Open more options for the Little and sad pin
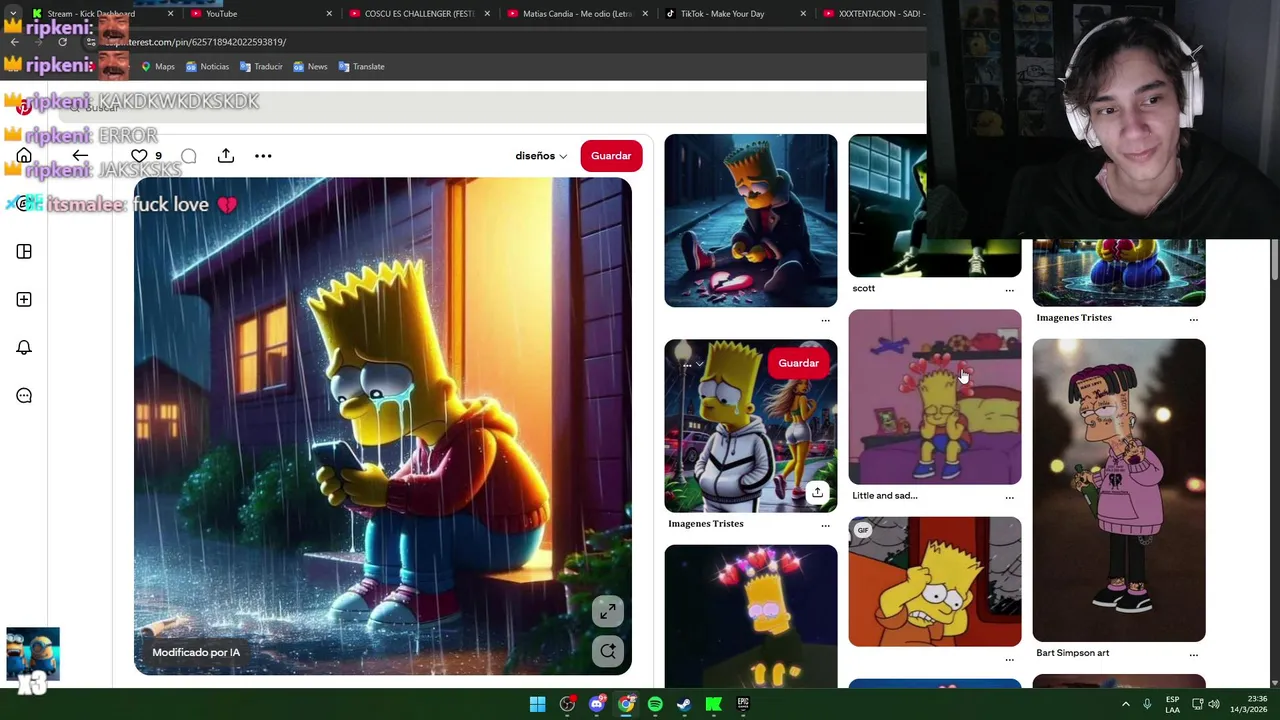The image size is (1280, 720). coord(1009,497)
